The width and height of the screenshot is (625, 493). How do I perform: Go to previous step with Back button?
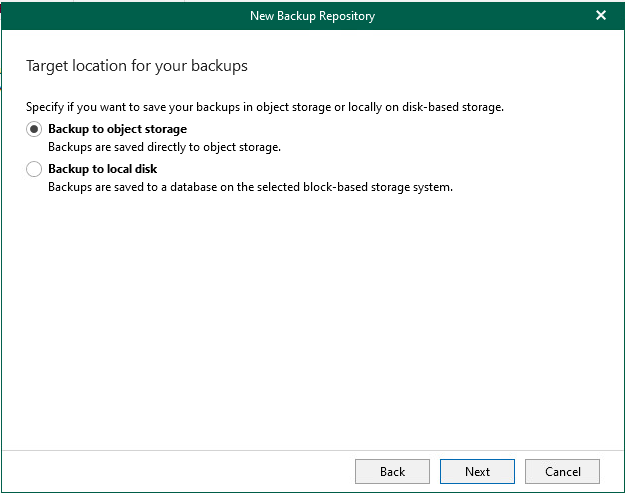(x=392, y=471)
